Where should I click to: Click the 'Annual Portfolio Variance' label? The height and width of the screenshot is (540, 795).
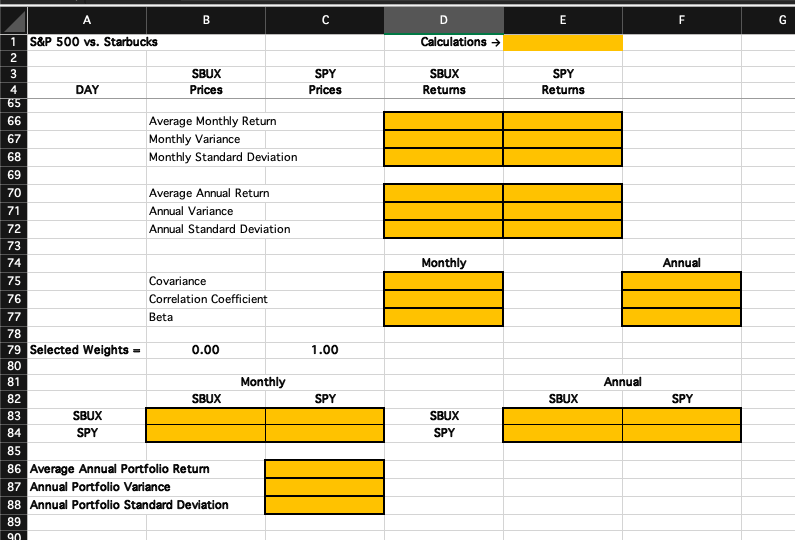[100, 487]
